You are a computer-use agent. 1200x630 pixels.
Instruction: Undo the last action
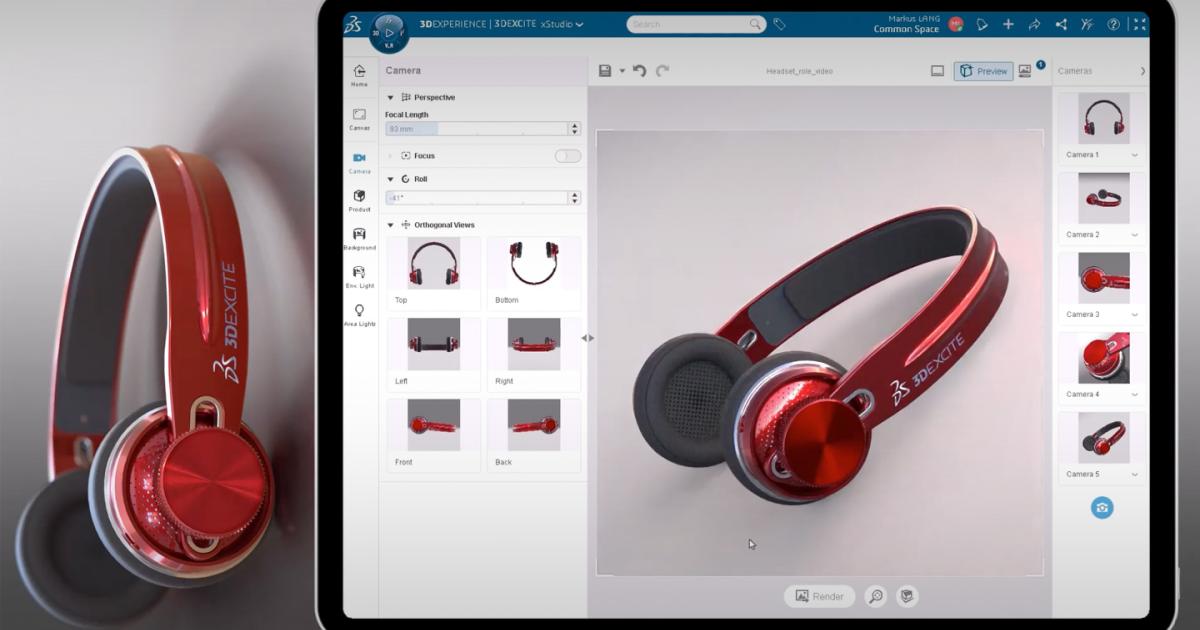click(640, 71)
